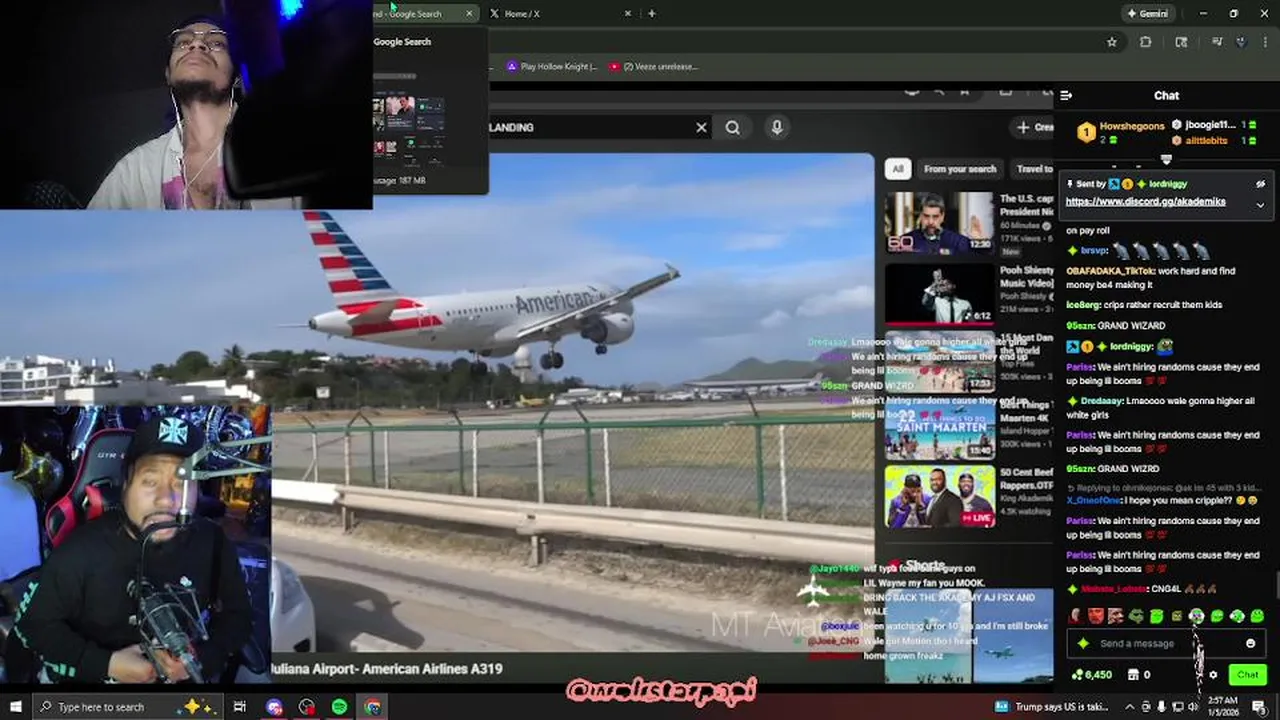Open the Veeze unreleased bookmark

[653, 67]
